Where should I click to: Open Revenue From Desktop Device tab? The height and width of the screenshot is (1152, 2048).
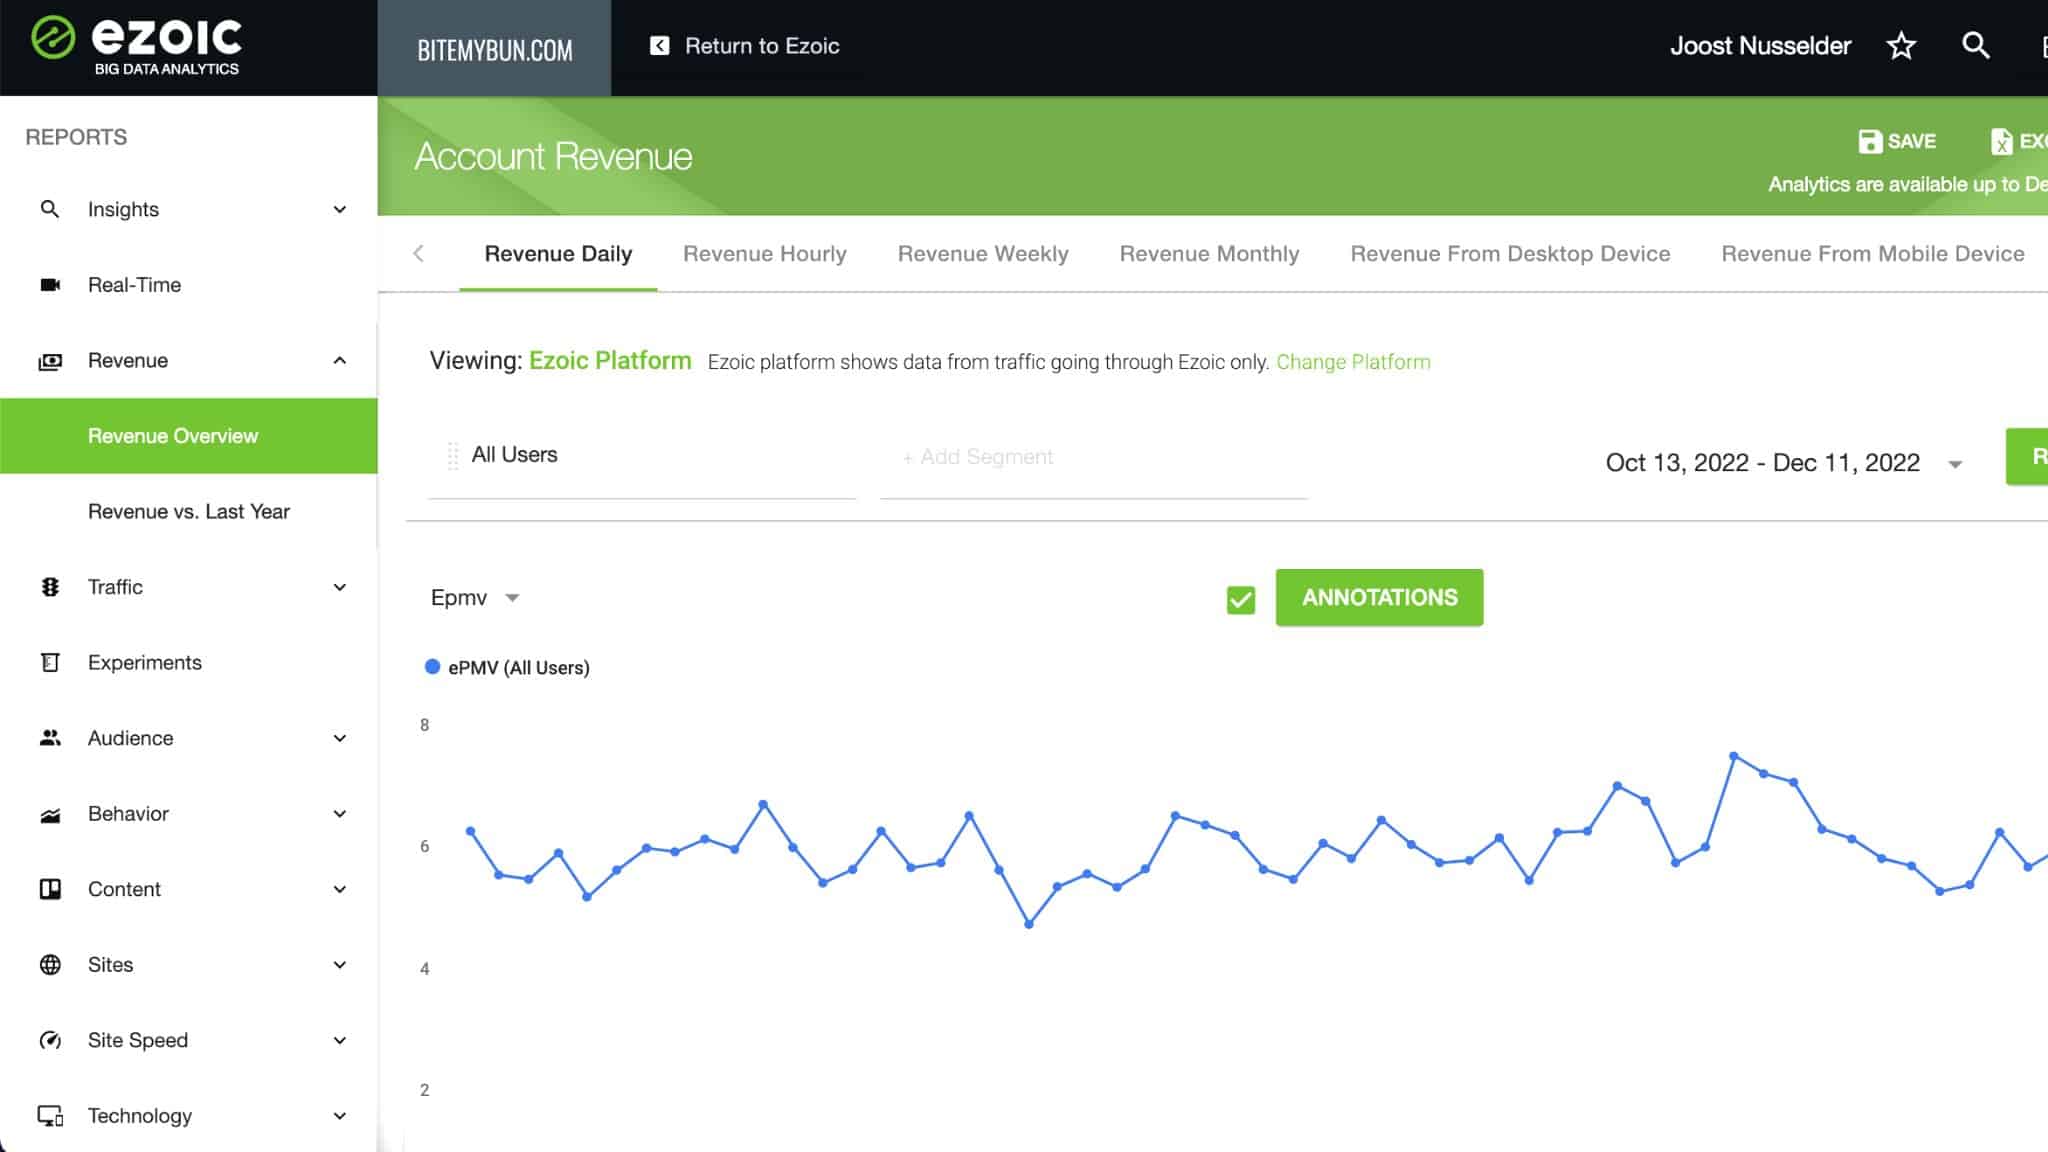[x=1510, y=254]
